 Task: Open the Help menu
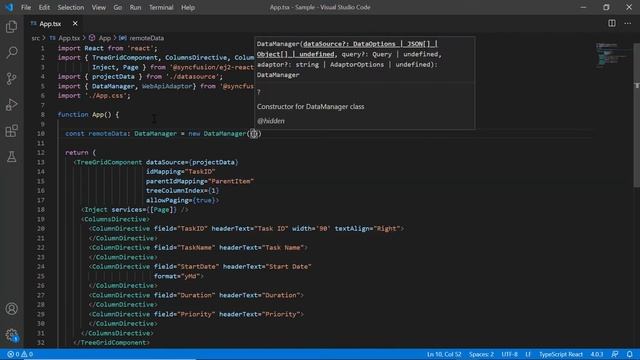tap(188, 7)
